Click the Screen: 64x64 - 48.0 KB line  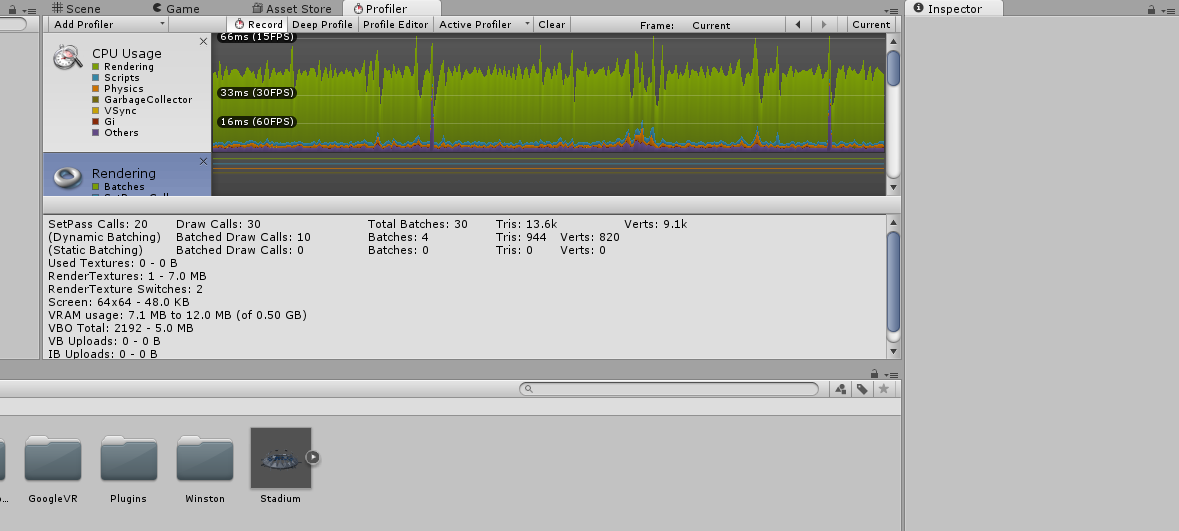[x=119, y=302]
